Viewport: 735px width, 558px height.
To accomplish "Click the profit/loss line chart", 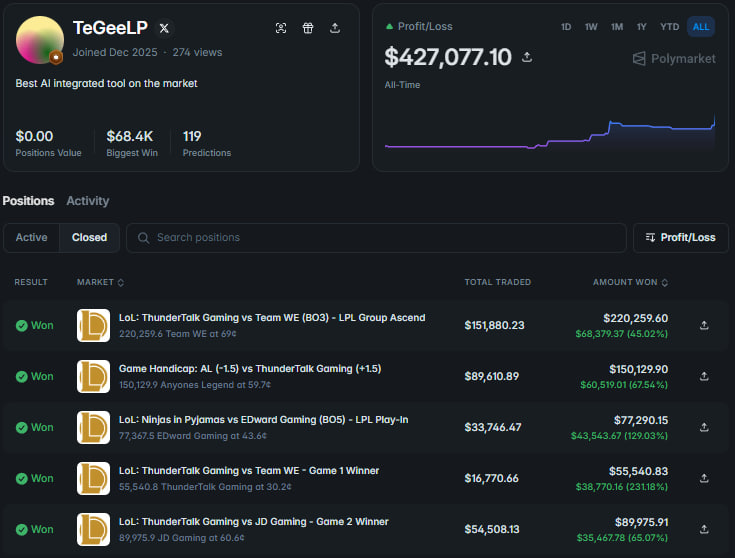I will [550, 132].
